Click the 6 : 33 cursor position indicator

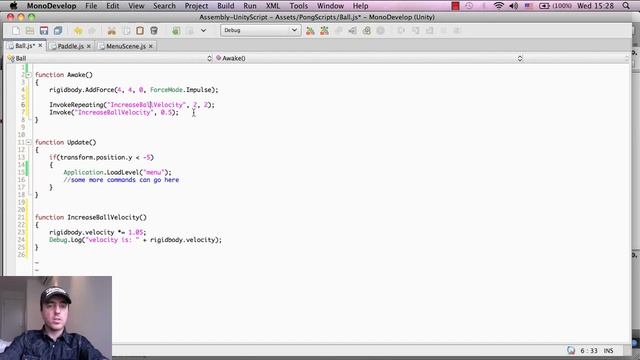click(x=589, y=351)
